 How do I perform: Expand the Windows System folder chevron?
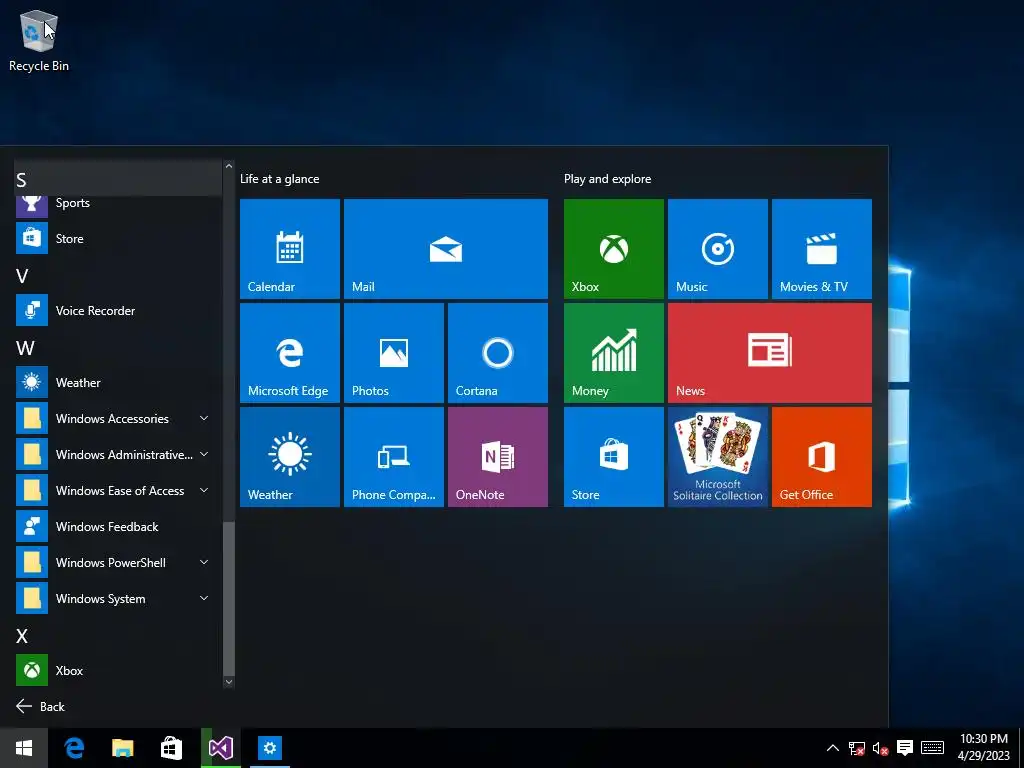pos(204,598)
